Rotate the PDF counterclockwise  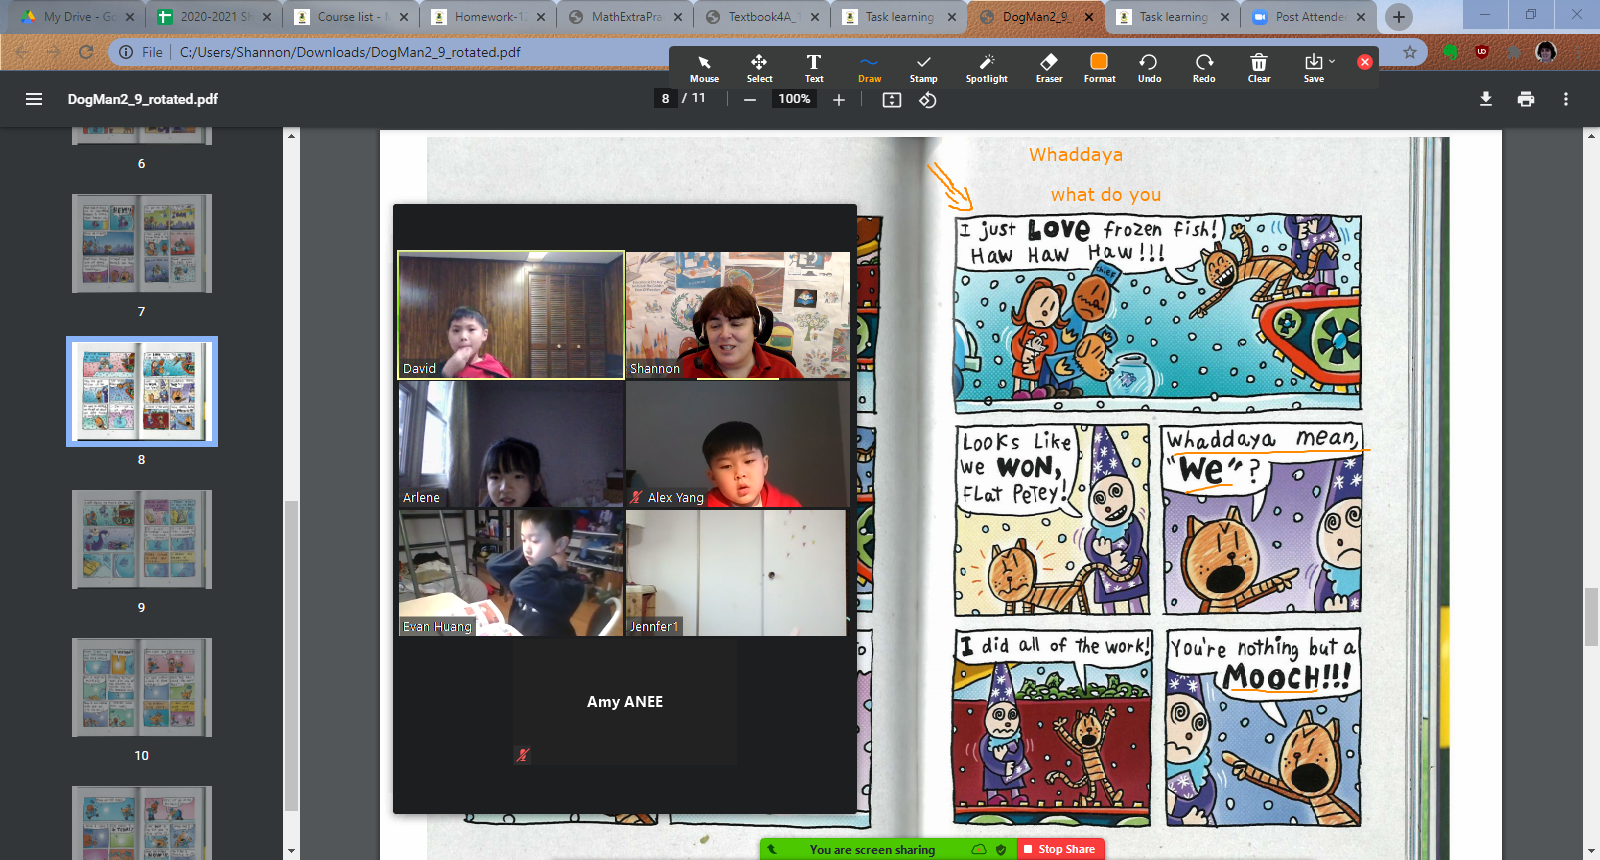click(x=928, y=99)
